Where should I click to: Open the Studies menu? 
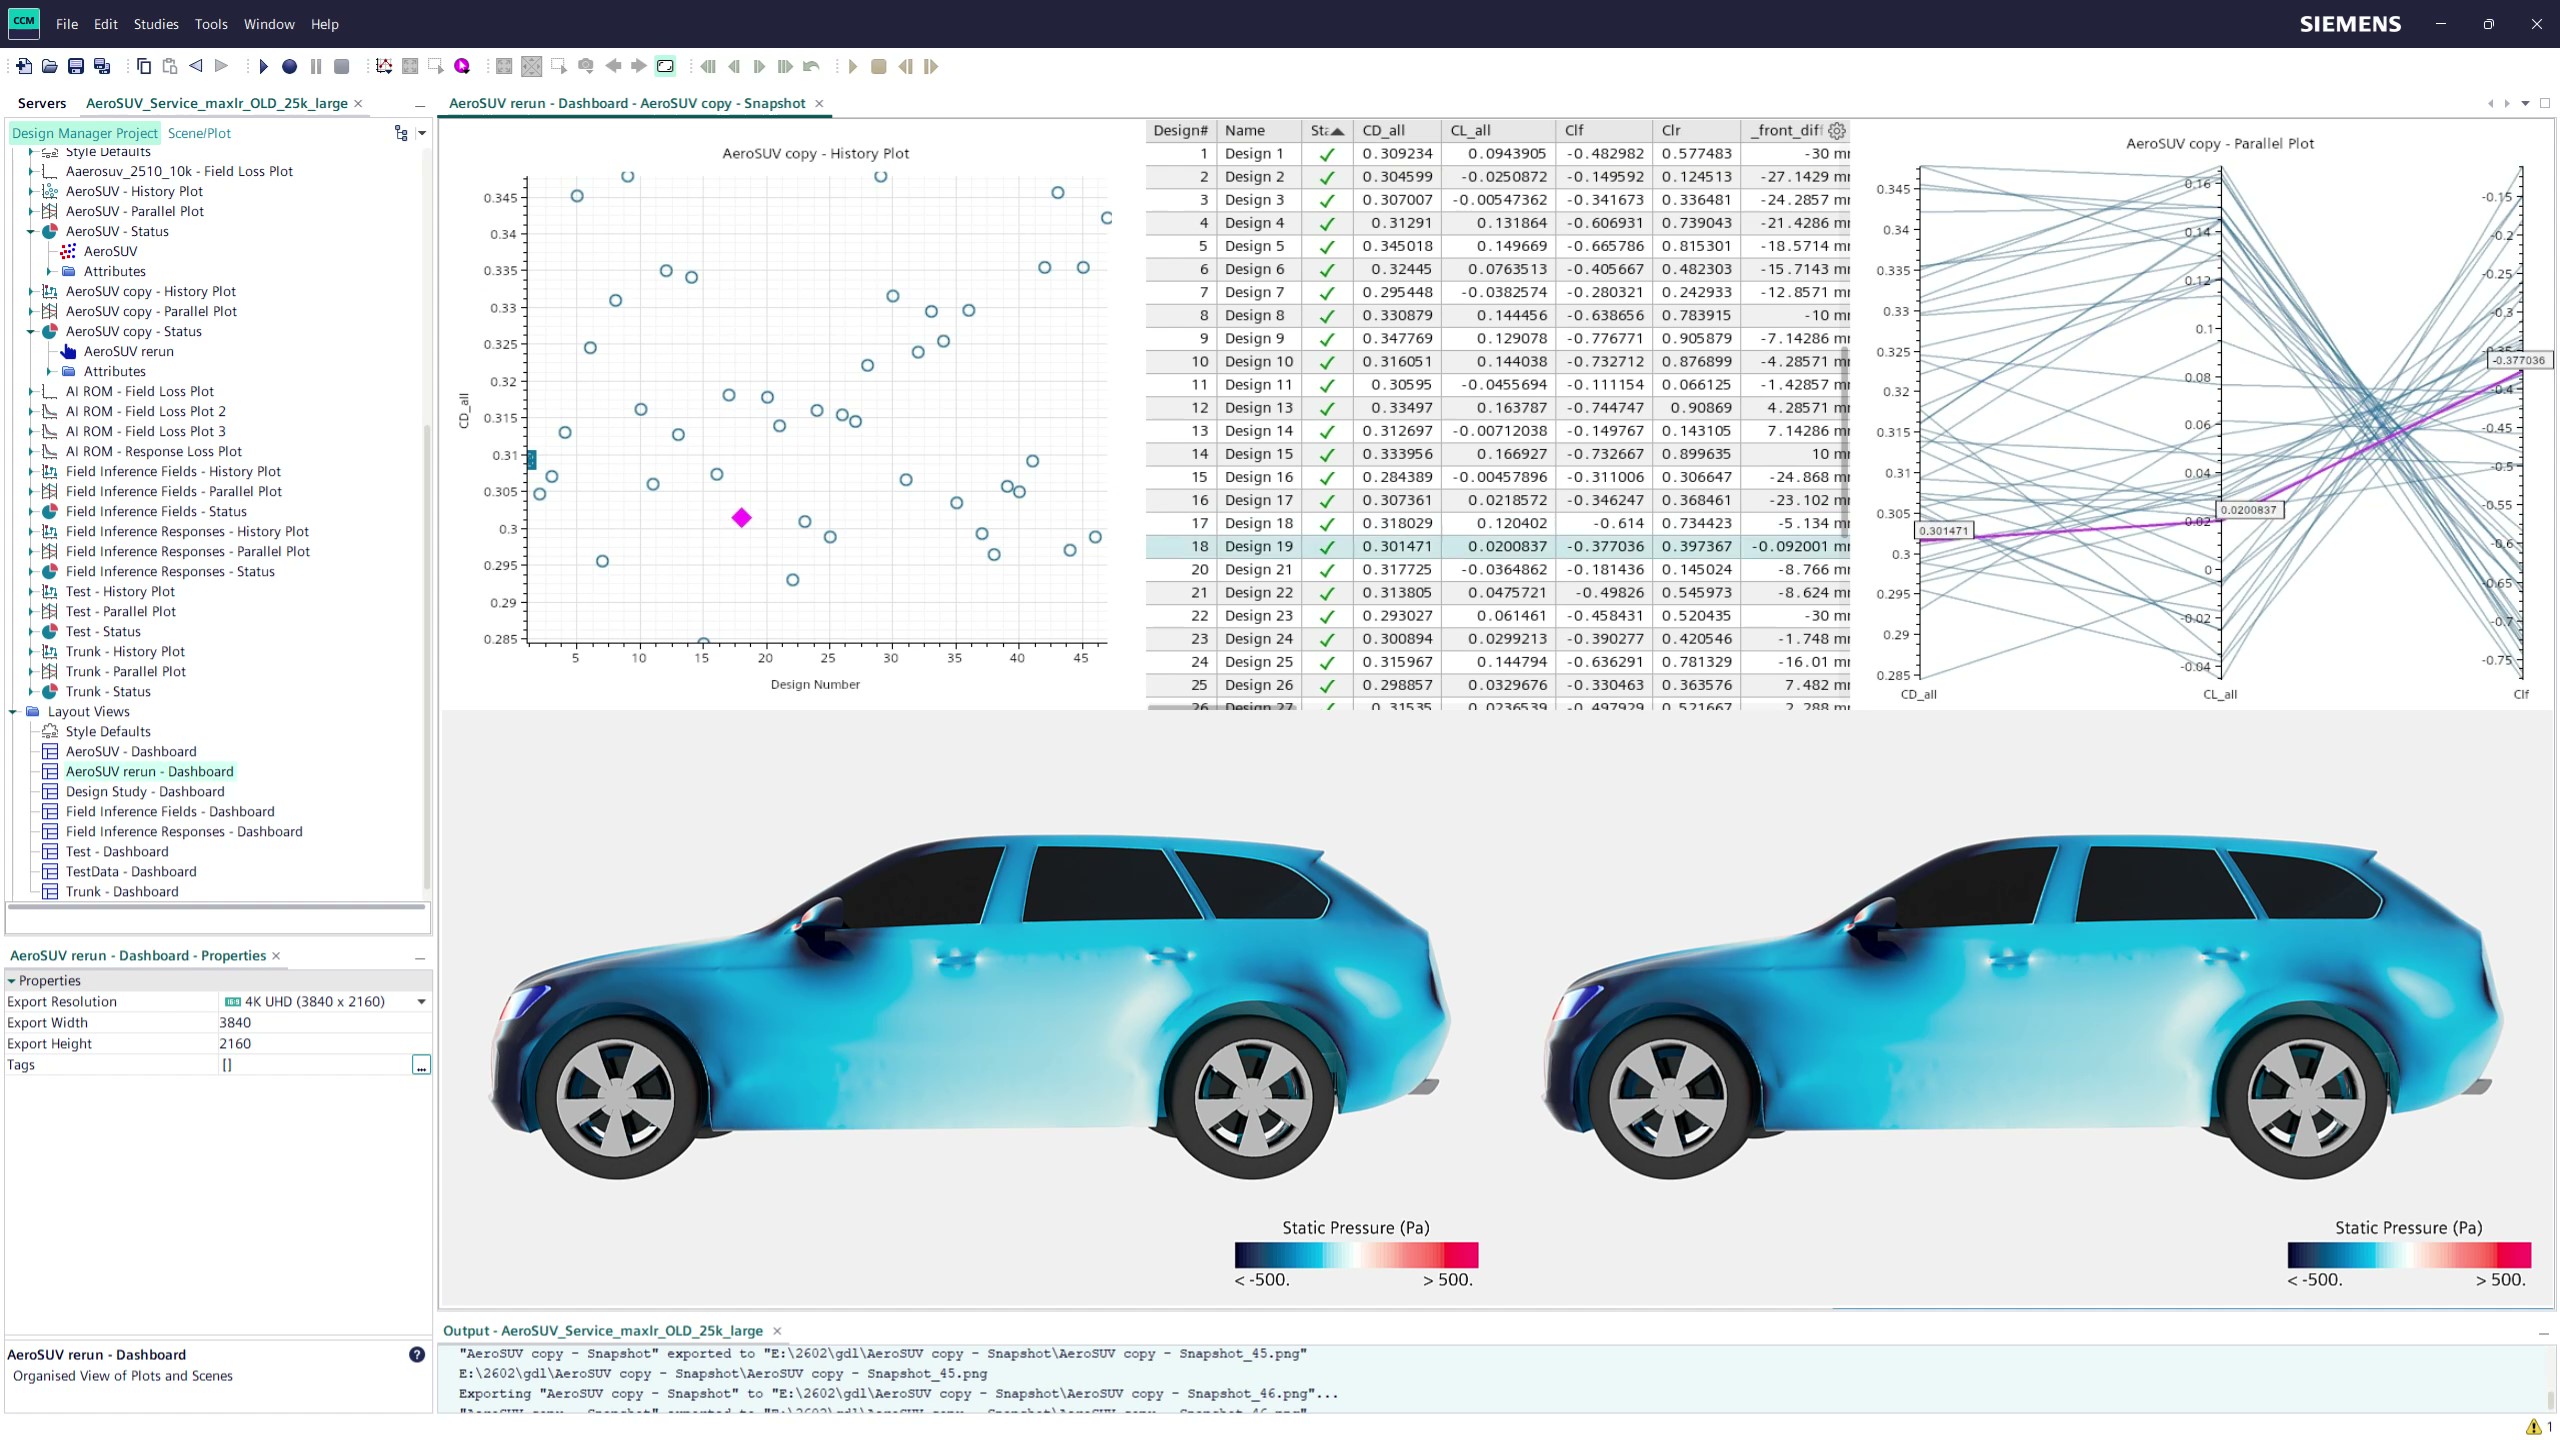(x=156, y=24)
